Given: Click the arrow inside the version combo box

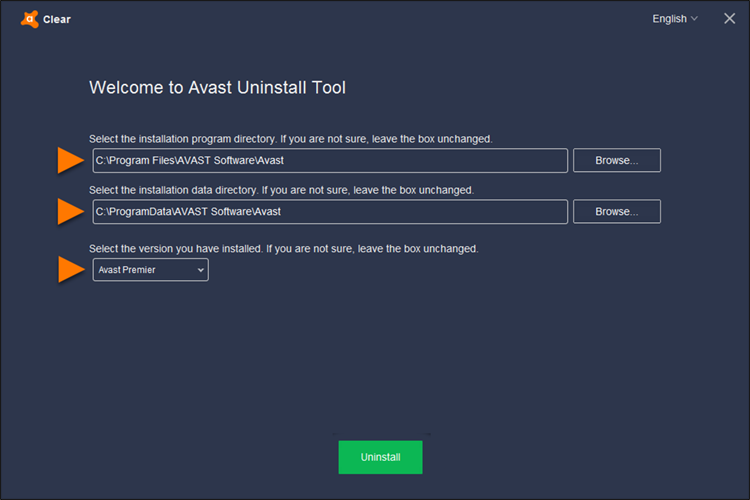Looking at the screenshot, I should 200,270.
